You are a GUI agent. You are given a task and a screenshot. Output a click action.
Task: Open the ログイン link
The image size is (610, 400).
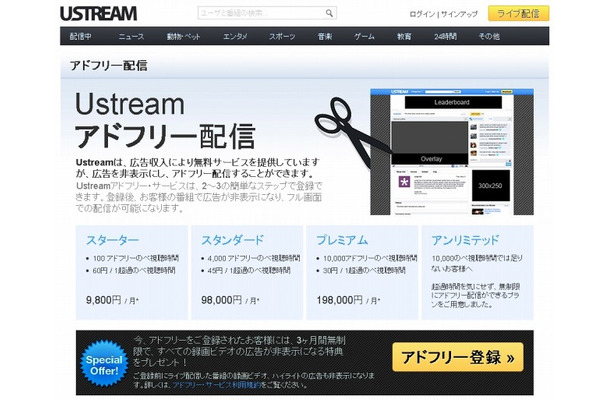(422, 14)
